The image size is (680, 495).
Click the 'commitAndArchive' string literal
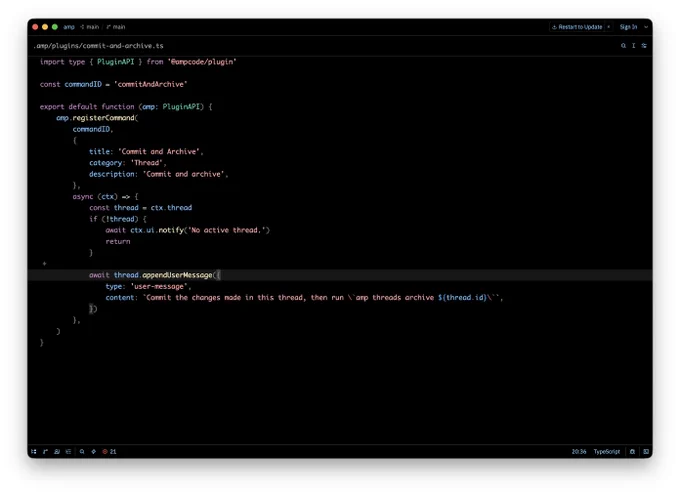pyautogui.click(x=150, y=84)
